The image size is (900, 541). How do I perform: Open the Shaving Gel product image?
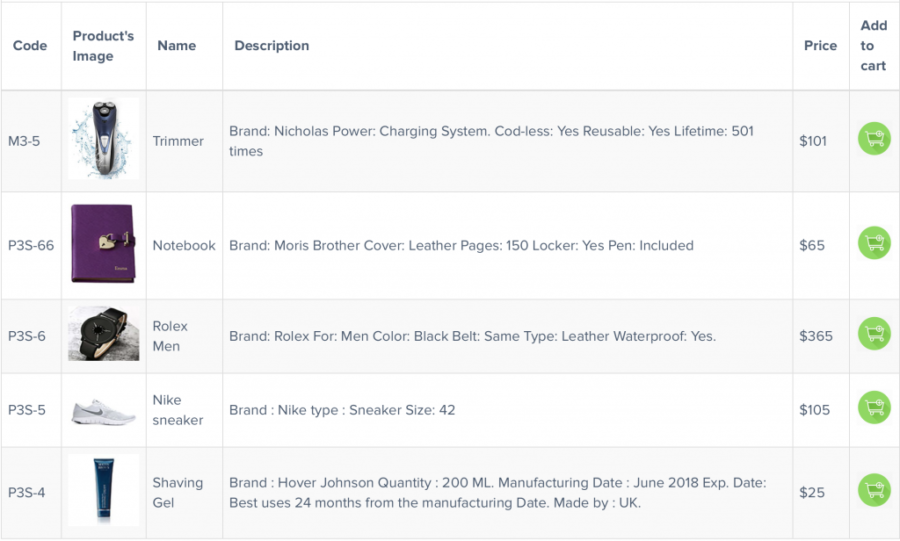(x=103, y=490)
